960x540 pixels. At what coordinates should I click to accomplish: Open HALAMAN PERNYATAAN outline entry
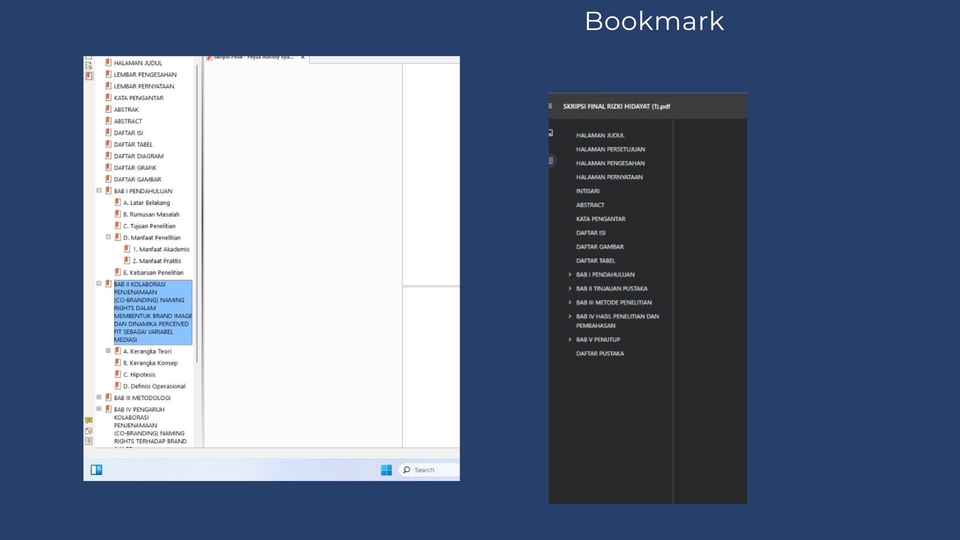click(609, 177)
